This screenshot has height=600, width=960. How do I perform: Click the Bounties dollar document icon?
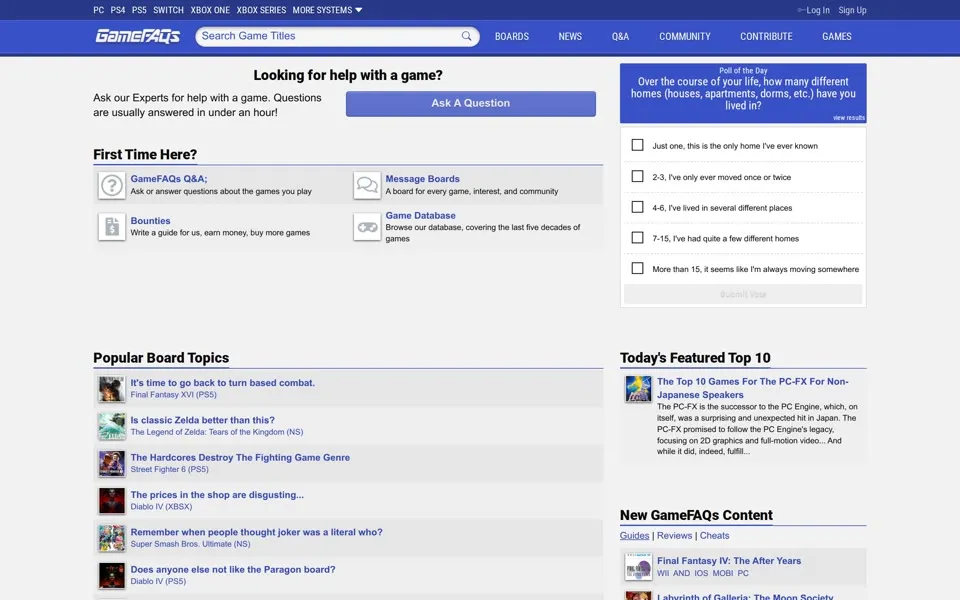(x=111, y=227)
